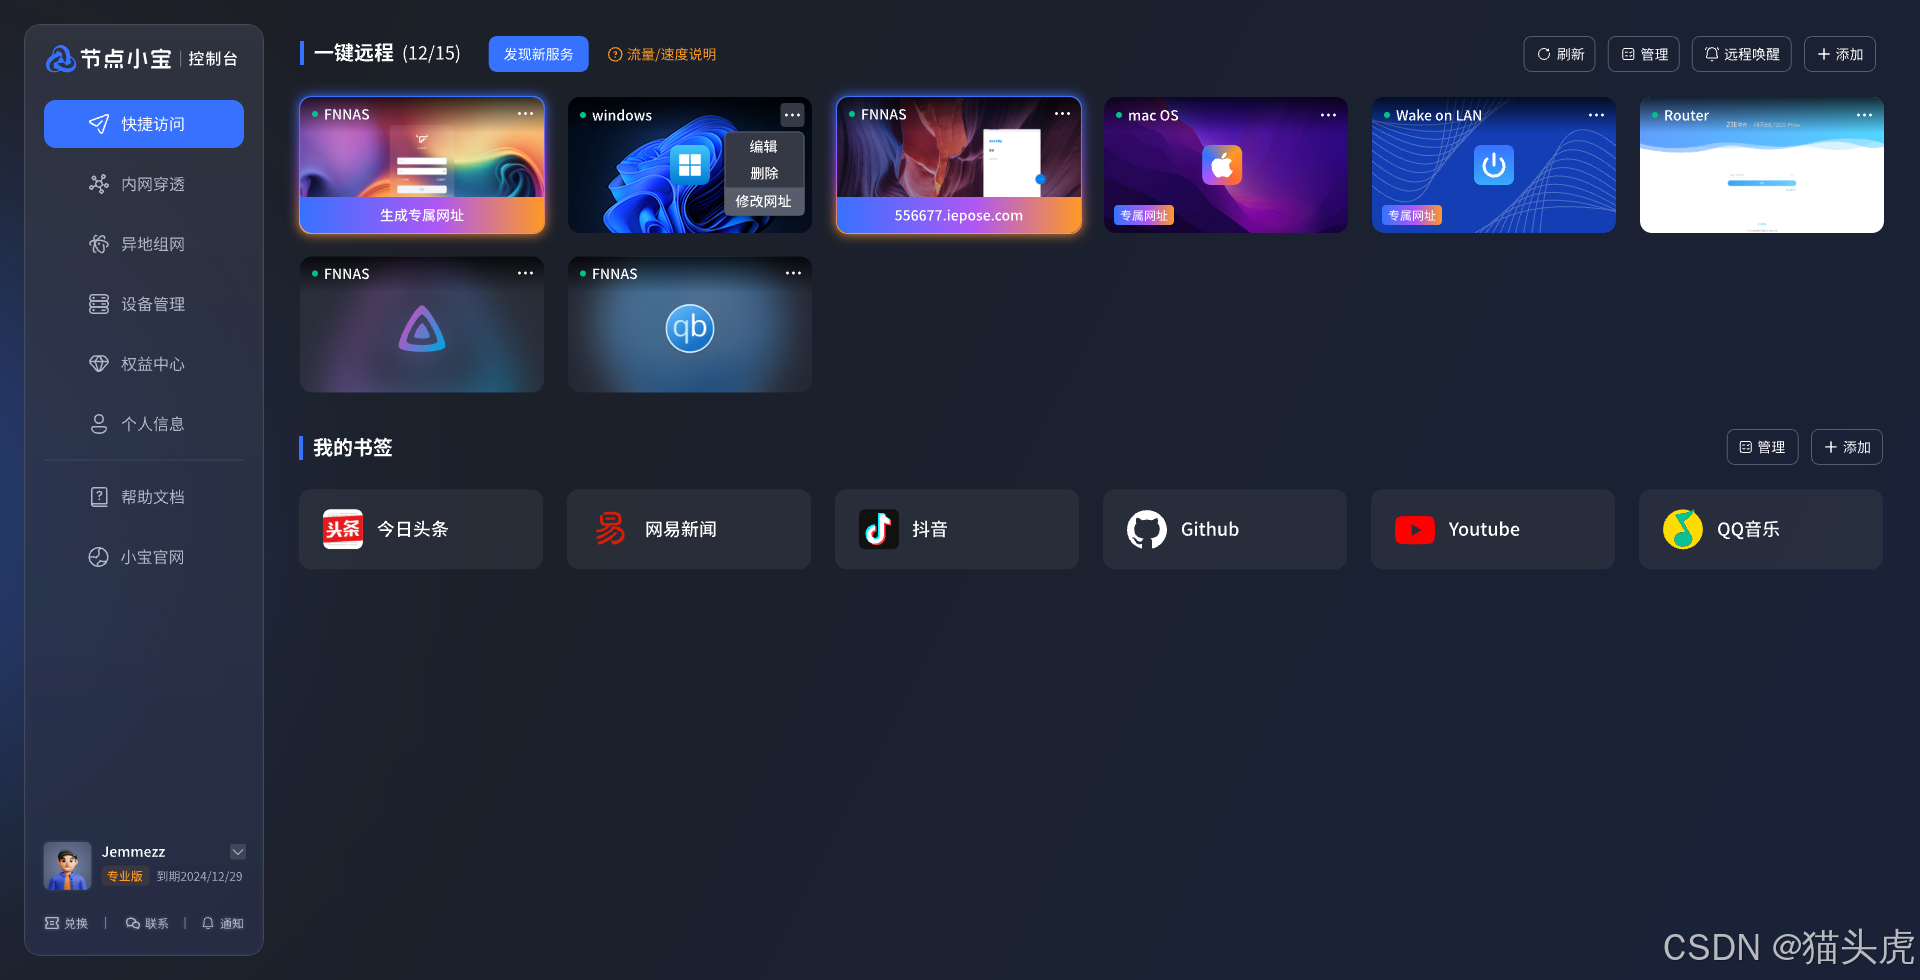
Task: Click the 556677.iepose.com address bar
Action: point(959,215)
